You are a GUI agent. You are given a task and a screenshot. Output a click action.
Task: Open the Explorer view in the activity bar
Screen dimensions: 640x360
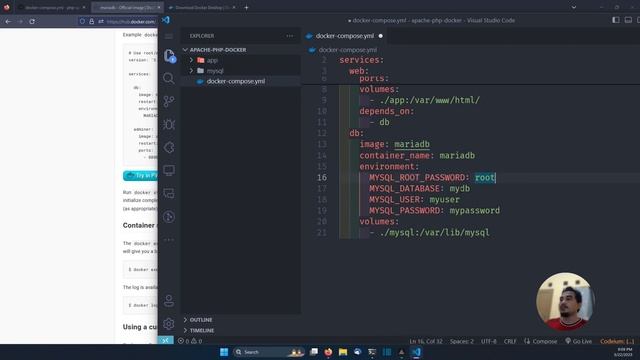pyautogui.click(x=169, y=56)
